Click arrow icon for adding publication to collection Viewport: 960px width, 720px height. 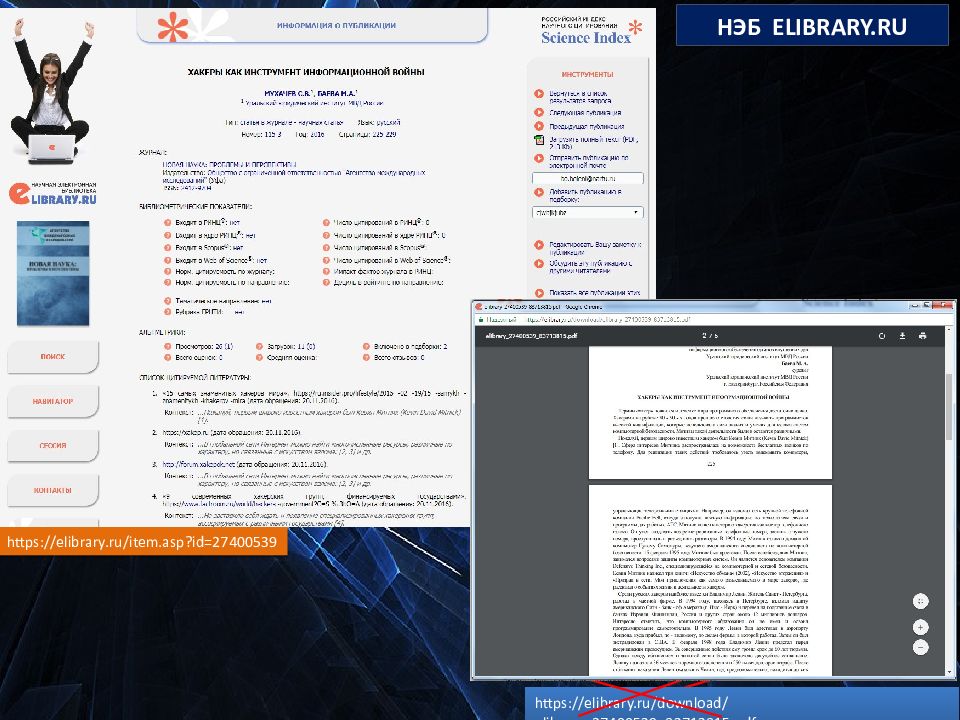click(539, 192)
